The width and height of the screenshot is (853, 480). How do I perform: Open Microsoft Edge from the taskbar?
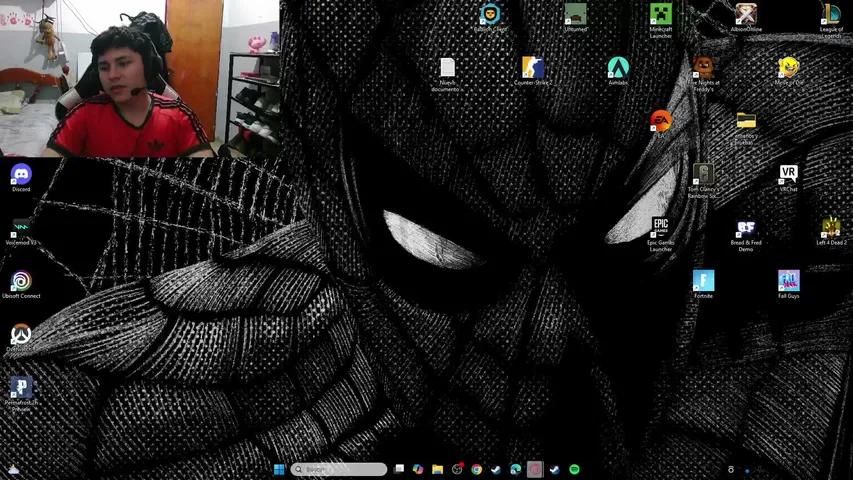point(515,469)
